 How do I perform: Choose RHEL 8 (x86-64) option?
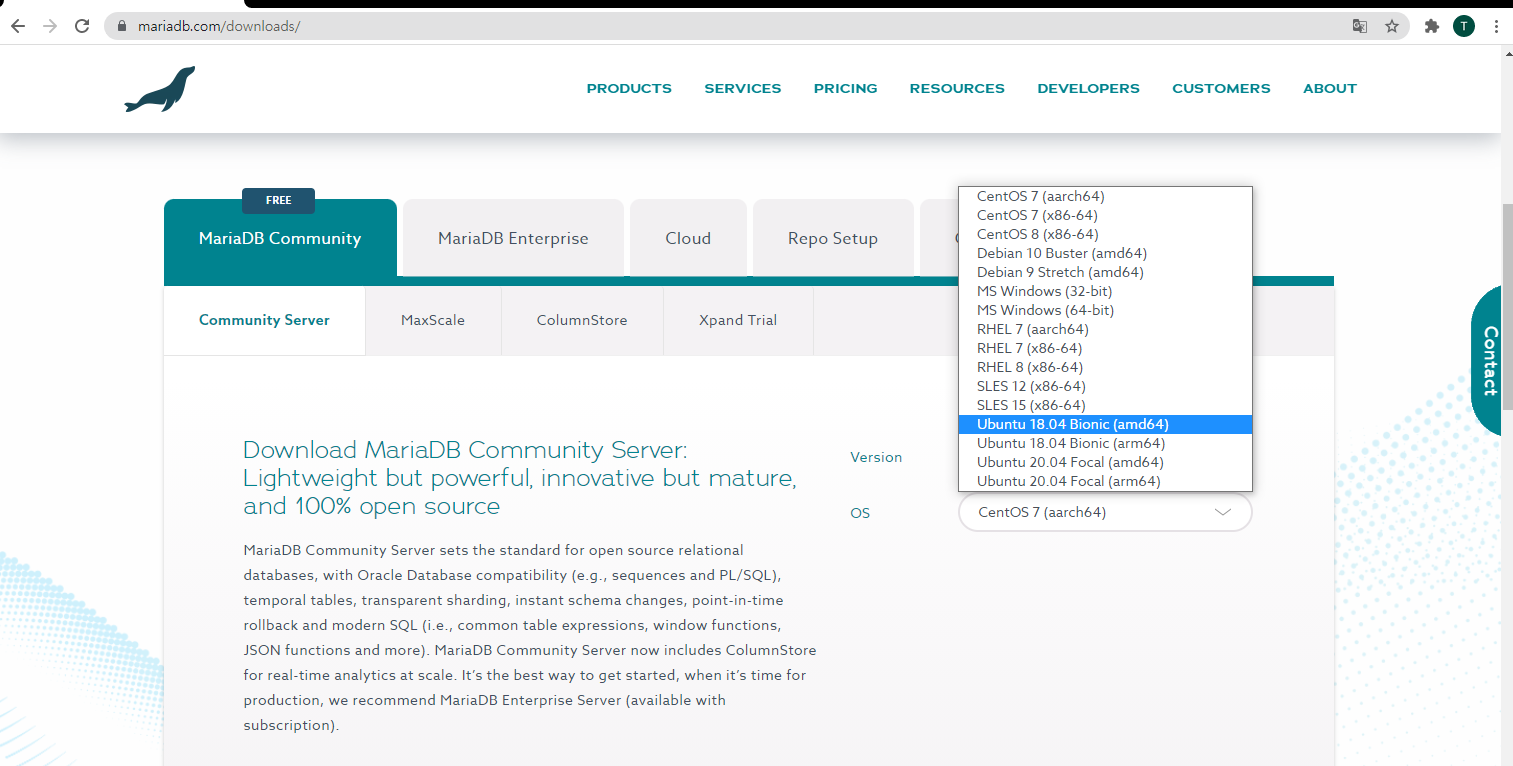pyautogui.click(x=1105, y=367)
